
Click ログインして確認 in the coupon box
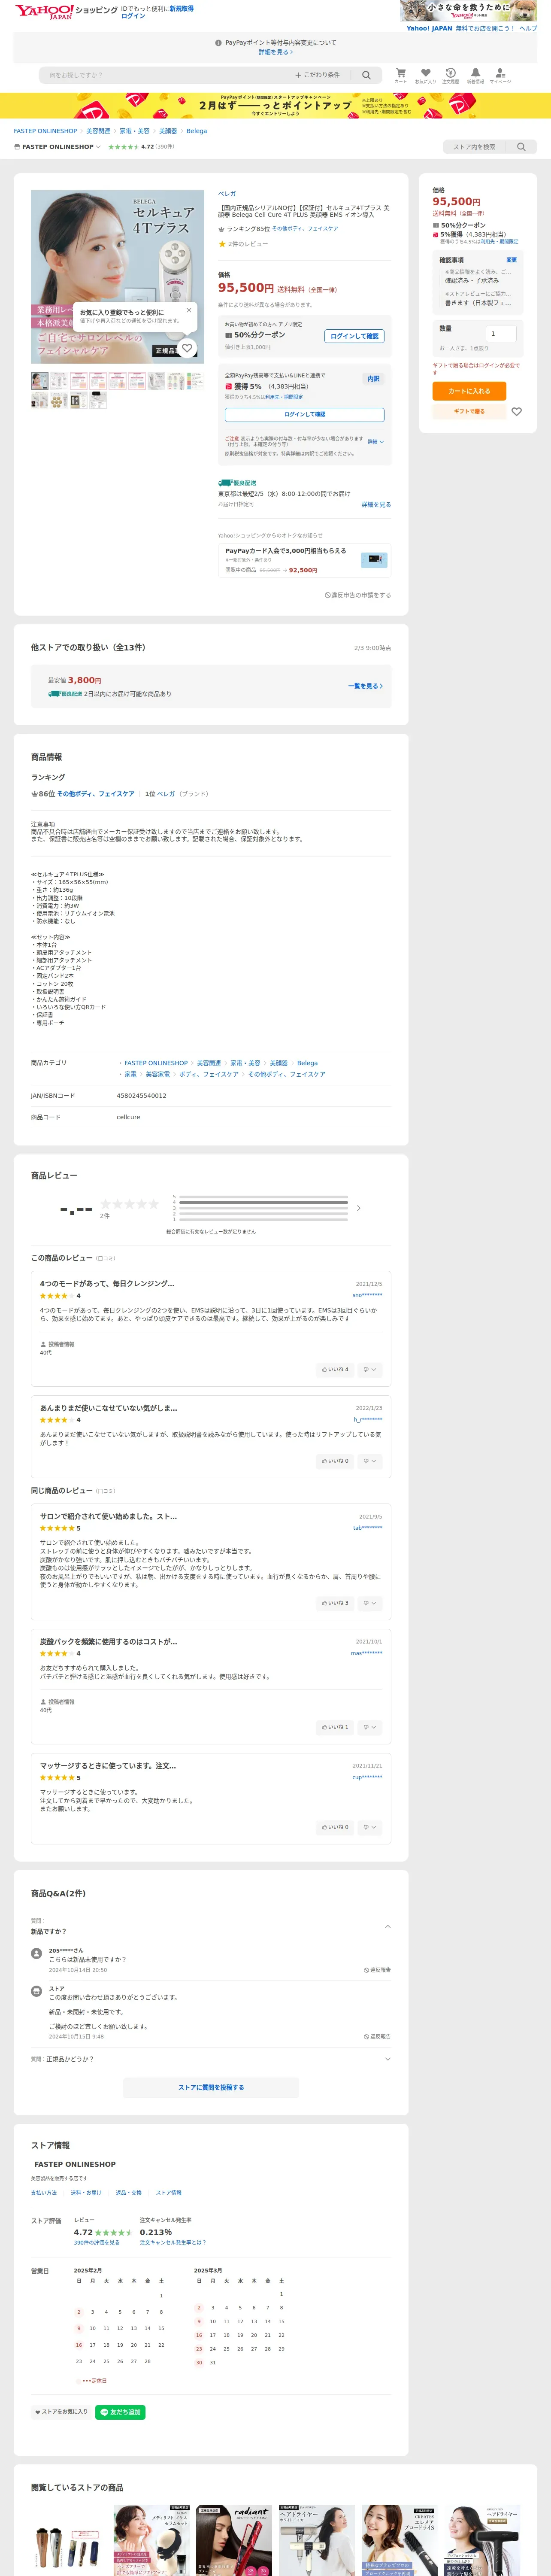point(355,336)
